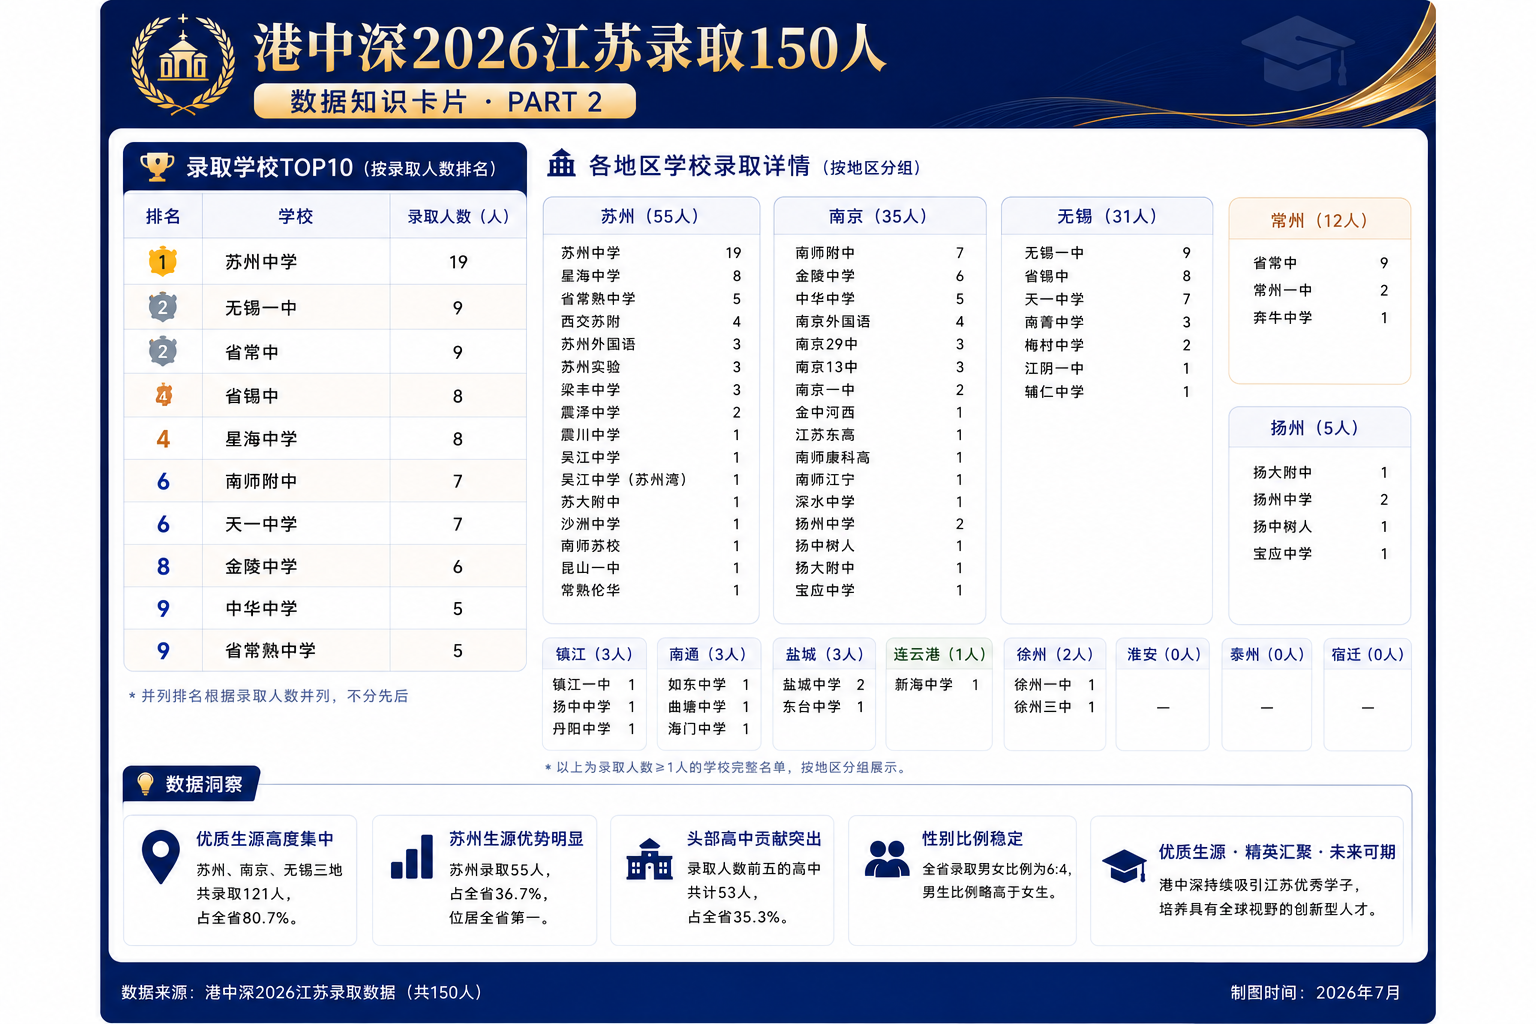
Task: Click the people icon in 性别比例稳定 card
Action: click(x=886, y=859)
